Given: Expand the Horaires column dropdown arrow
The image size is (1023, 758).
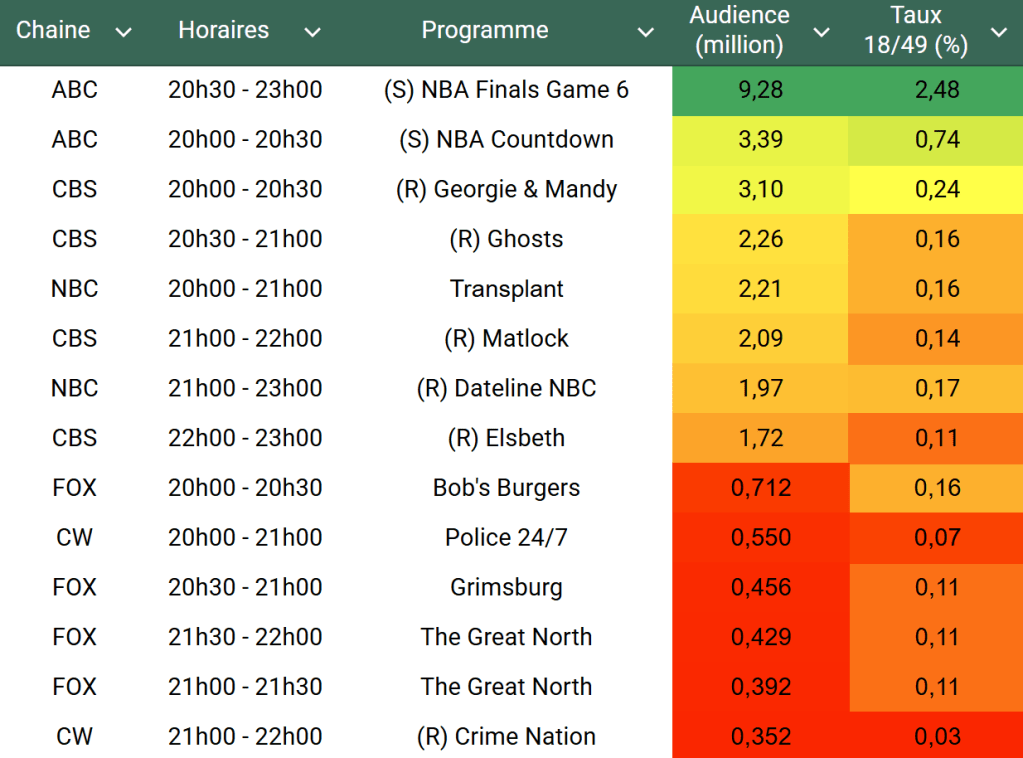Looking at the screenshot, I should (x=312, y=33).
